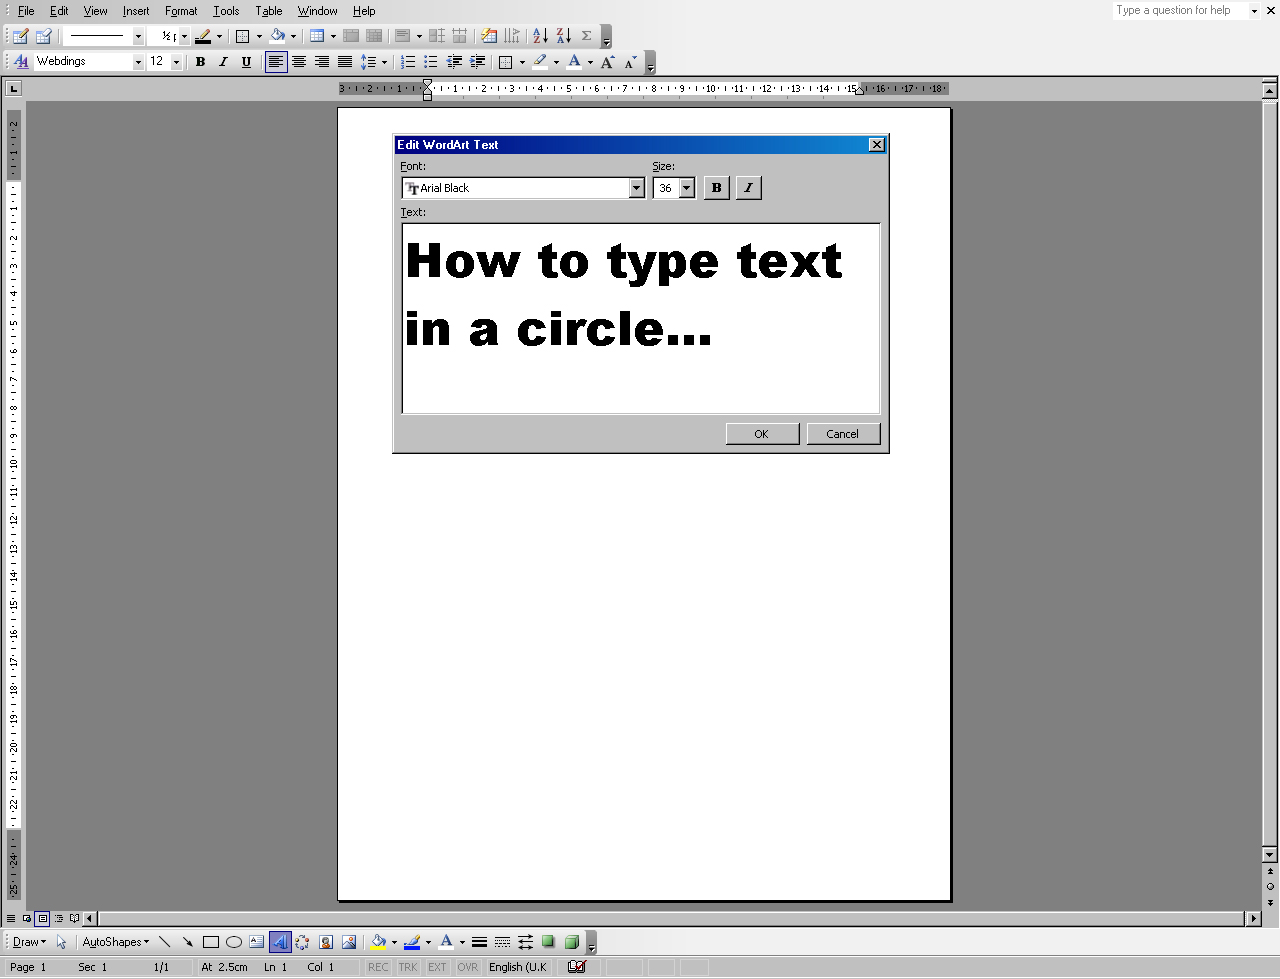
Task: Click the Grow Font icon
Action: (x=607, y=62)
